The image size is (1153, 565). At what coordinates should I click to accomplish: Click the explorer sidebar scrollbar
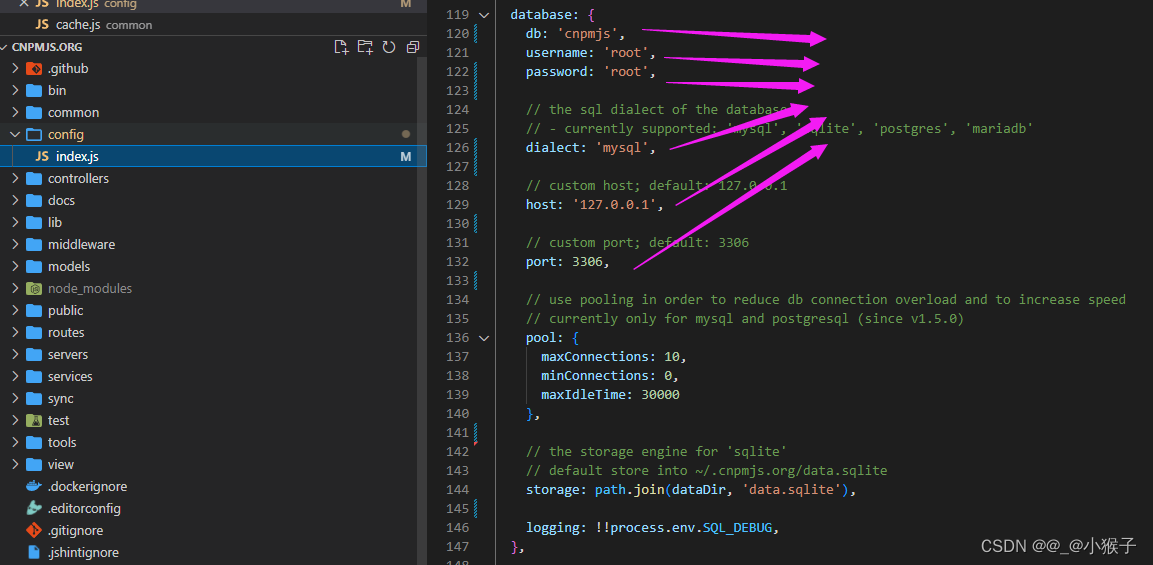(422, 309)
